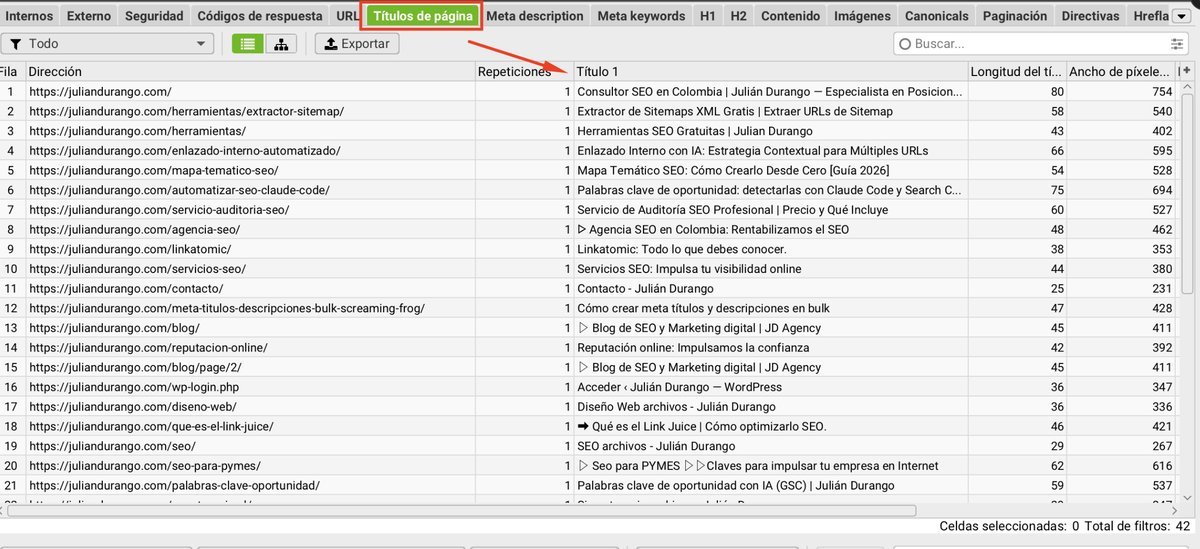Click the funnel icon in filter box

[x=16, y=44]
